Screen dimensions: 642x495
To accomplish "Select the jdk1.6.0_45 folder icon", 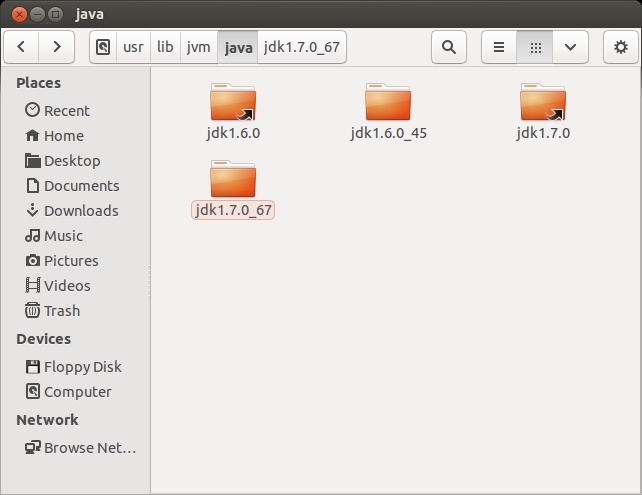I will point(388,102).
